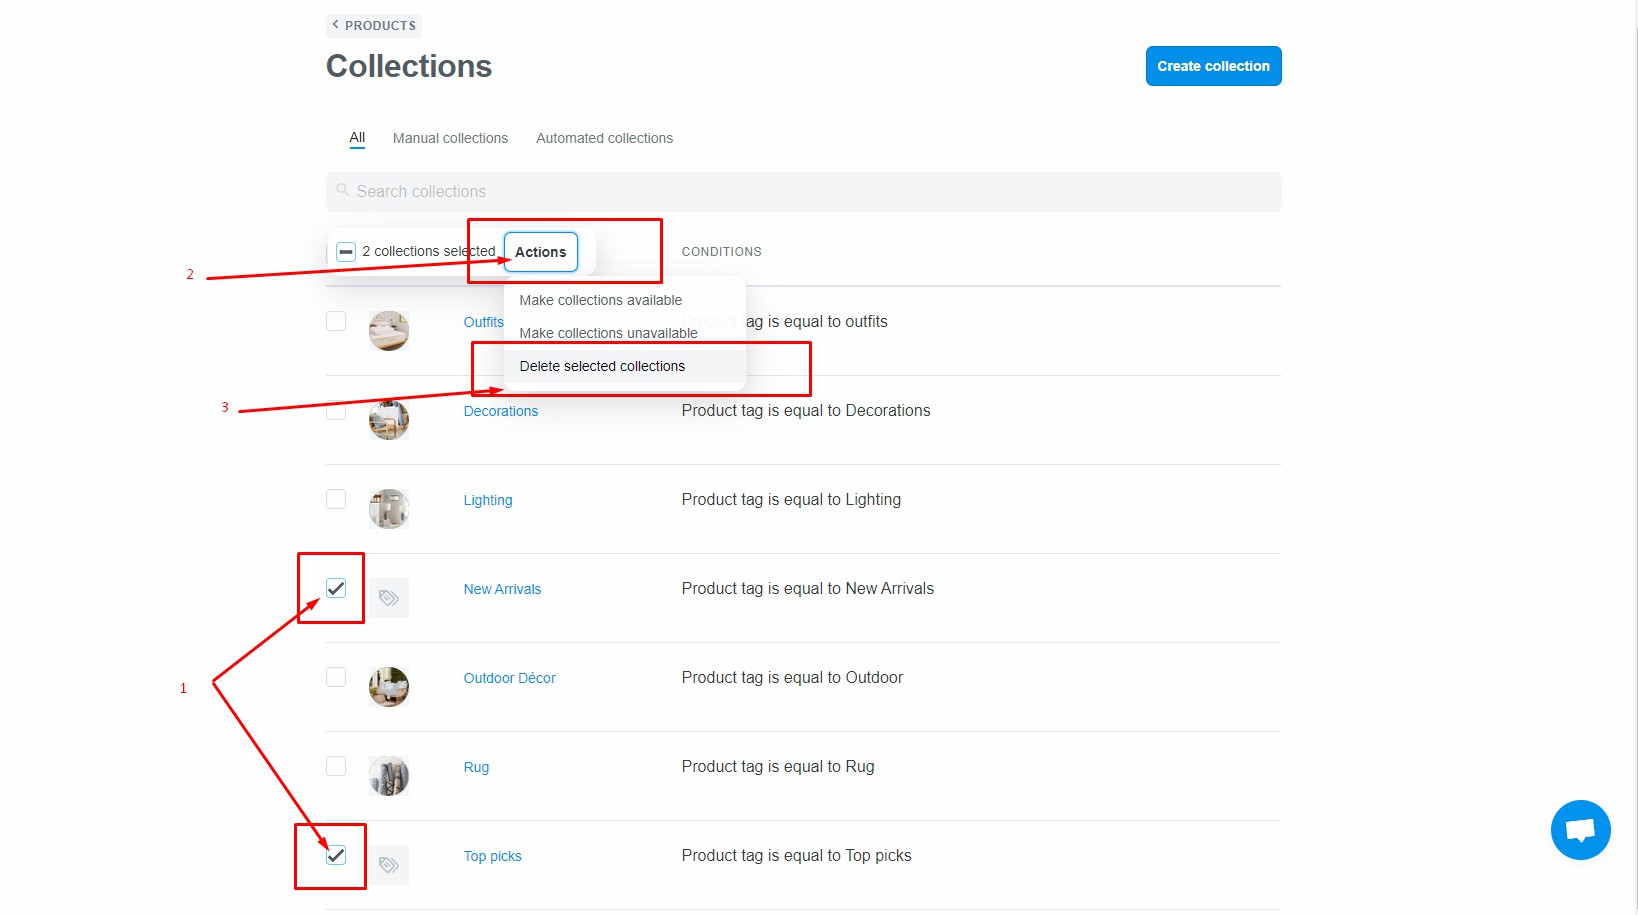The height and width of the screenshot is (915, 1638).
Task: Click inside the Search collections field
Action: (x=700, y=191)
